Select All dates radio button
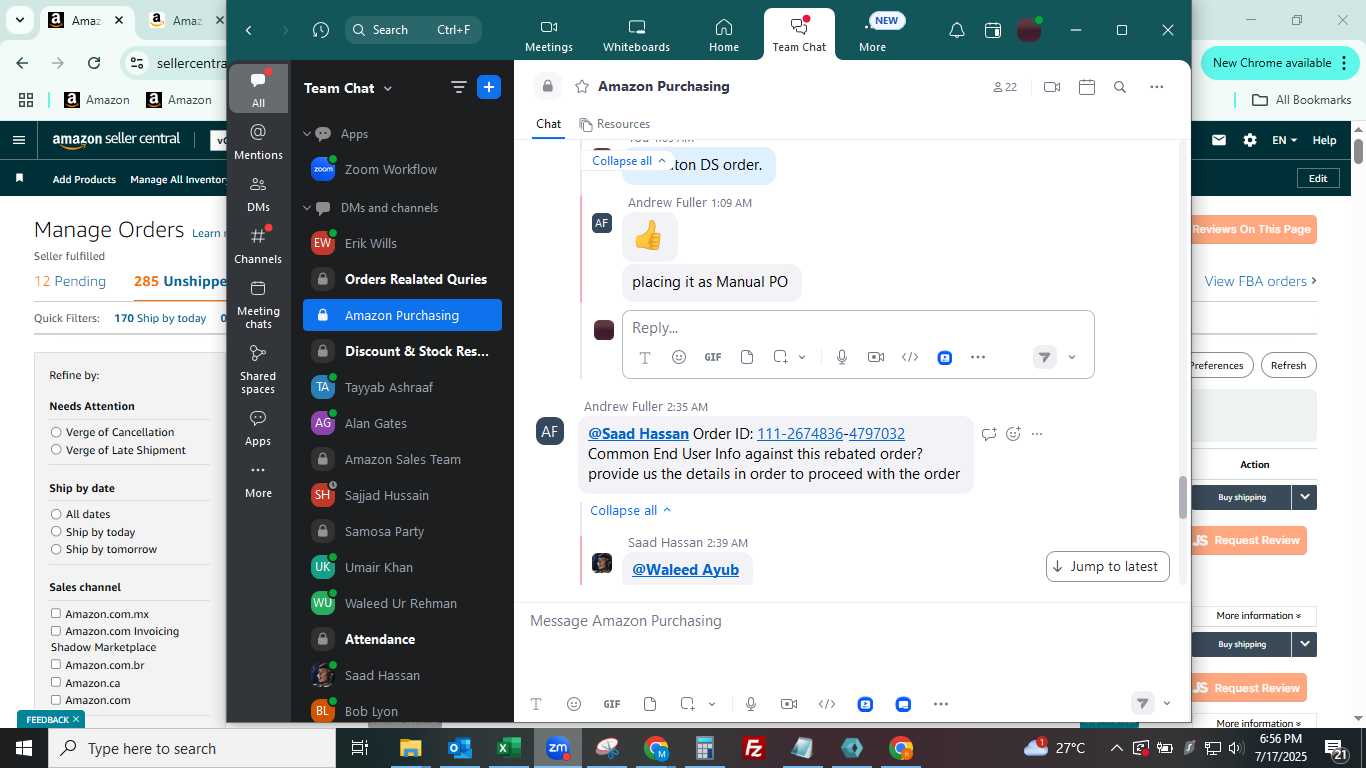Image resolution: width=1366 pixels, height=768 pixels. pos(56,514)
